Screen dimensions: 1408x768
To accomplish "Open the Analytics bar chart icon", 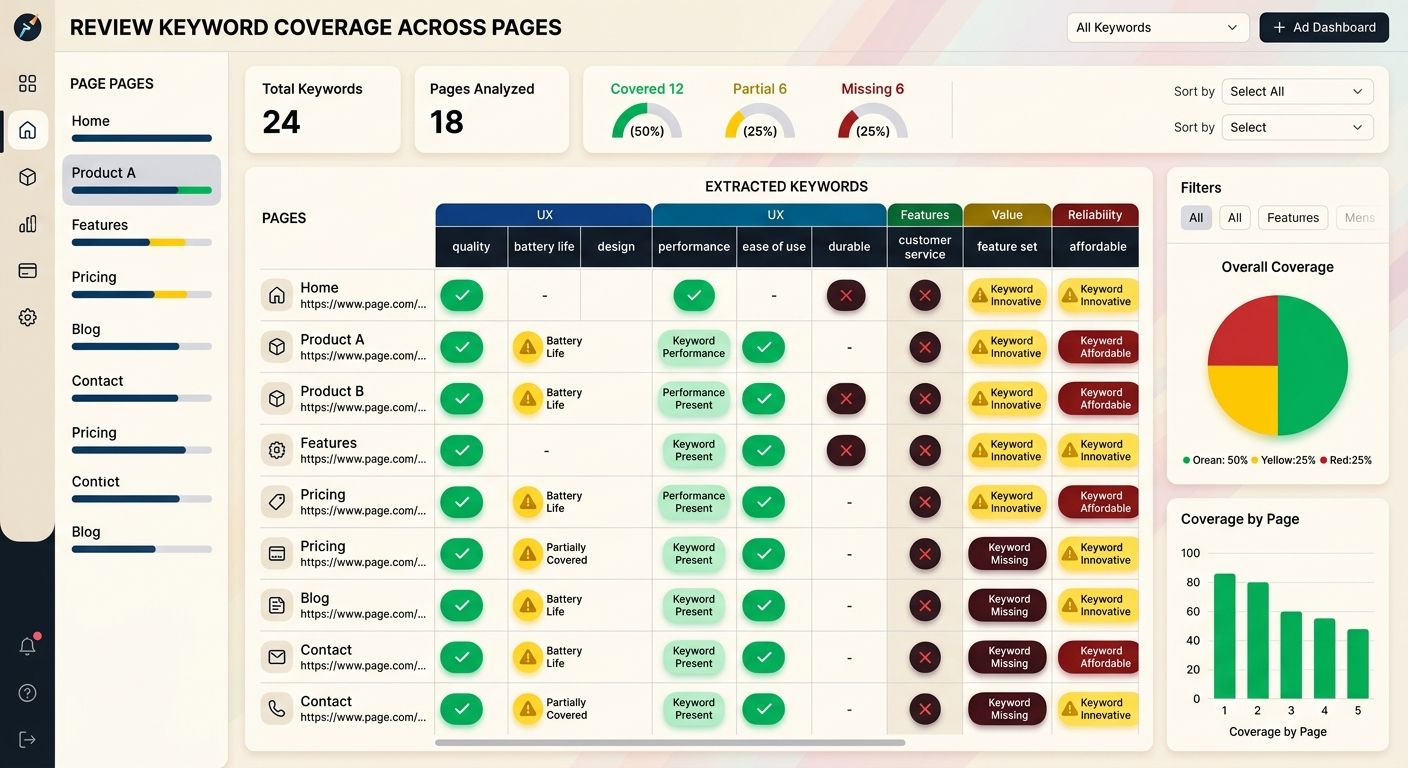I will pyautogui.click(x=27, y=223).
